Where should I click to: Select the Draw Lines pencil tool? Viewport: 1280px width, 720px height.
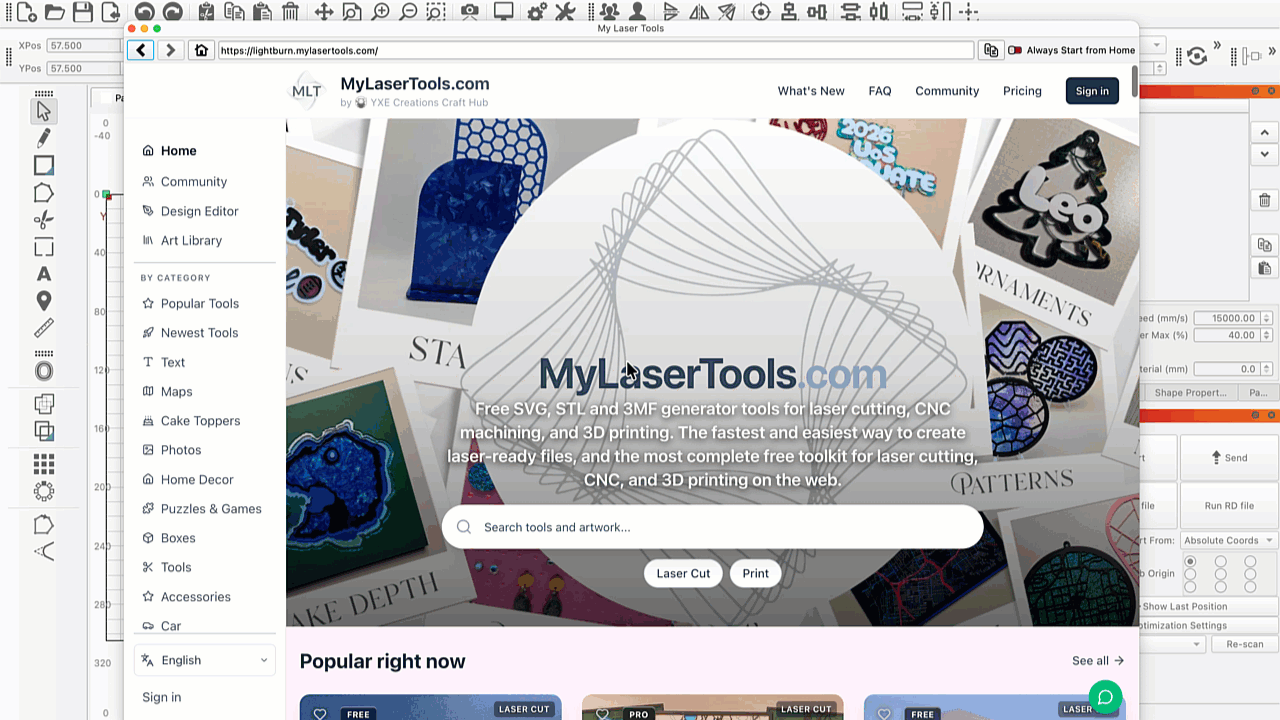[x=44, y=138]
